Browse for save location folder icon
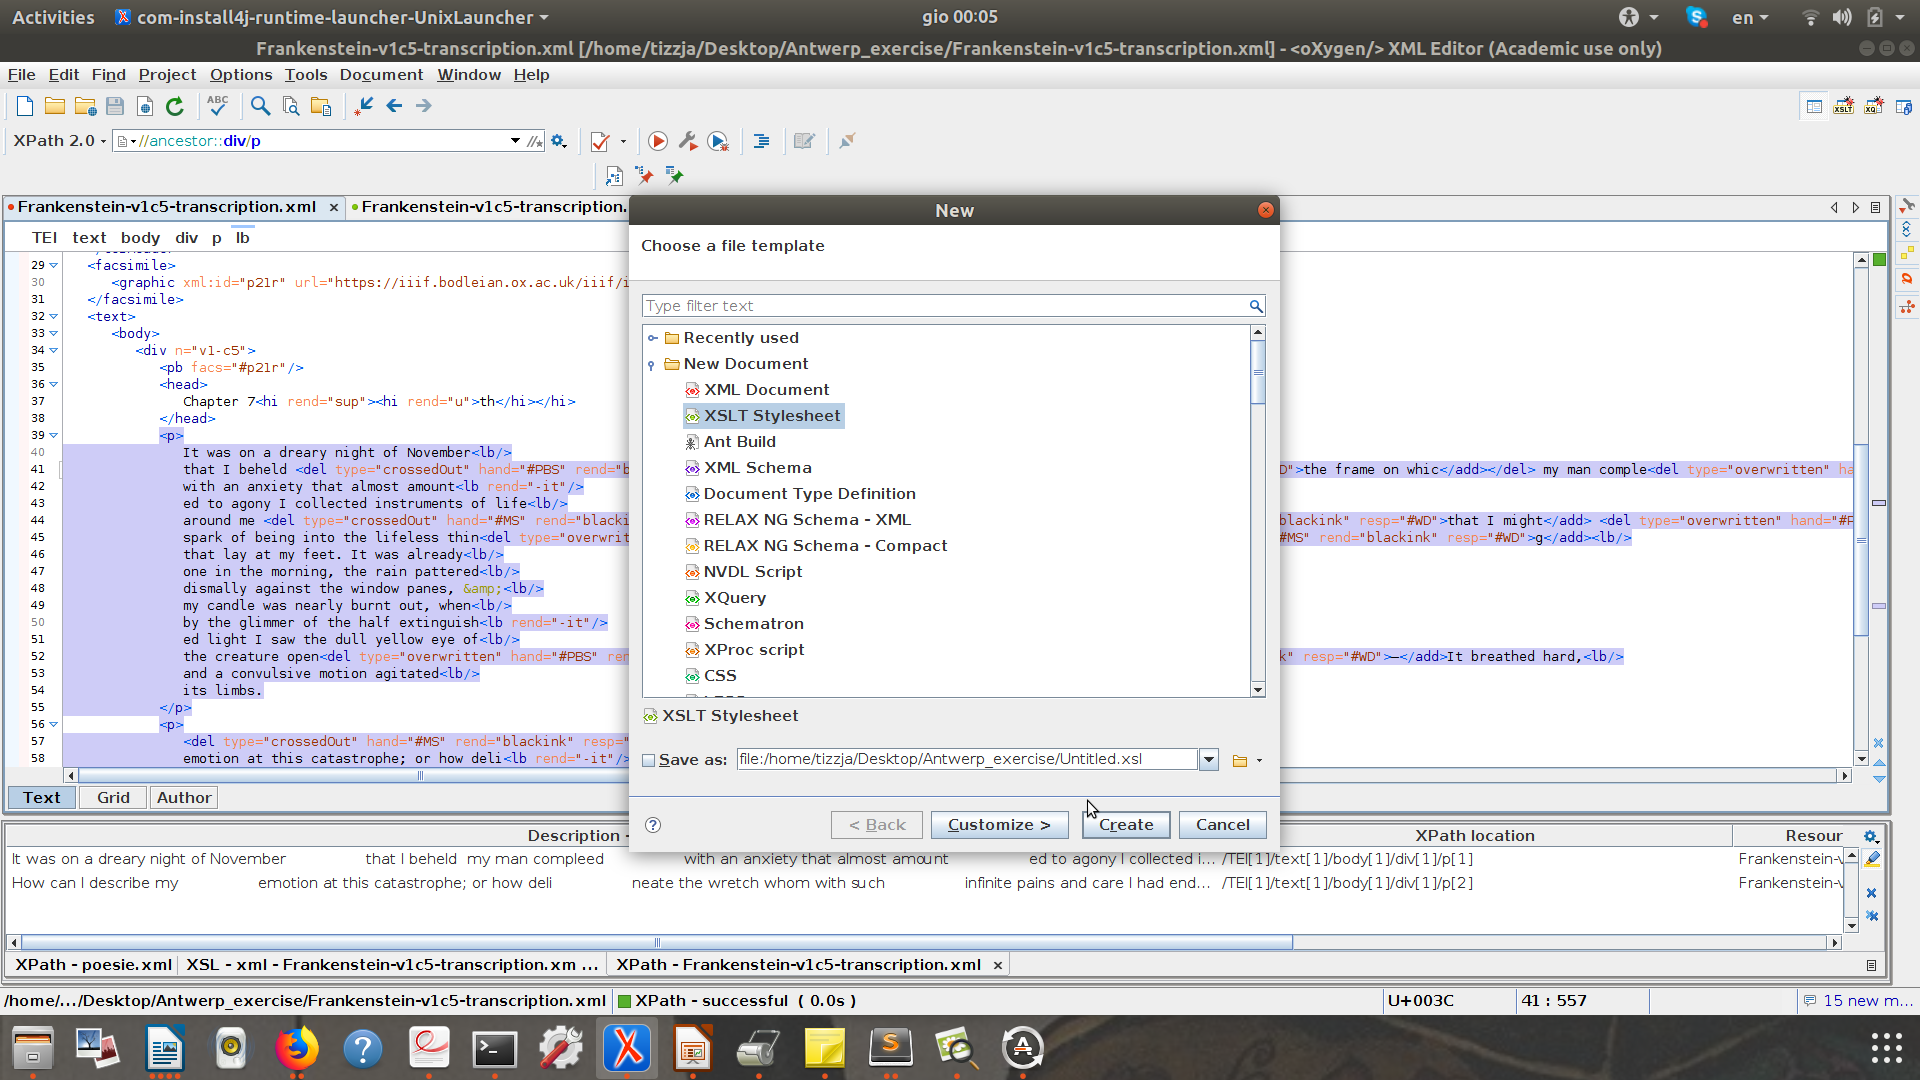Image resolution: width=1920 pixels, height=1080 pixels. [x=1240, y=761]
